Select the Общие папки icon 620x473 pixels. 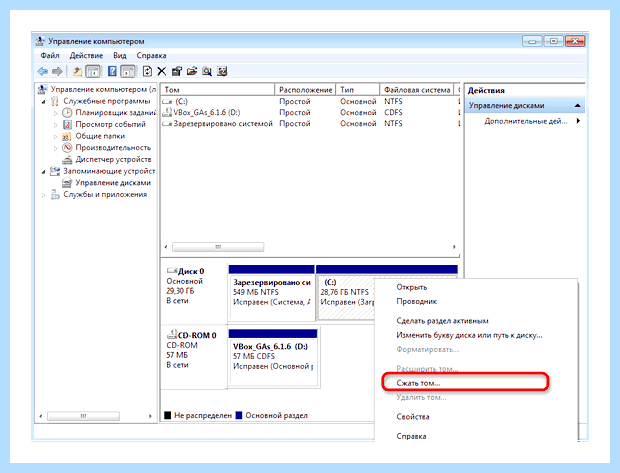[x=67, y=136]
